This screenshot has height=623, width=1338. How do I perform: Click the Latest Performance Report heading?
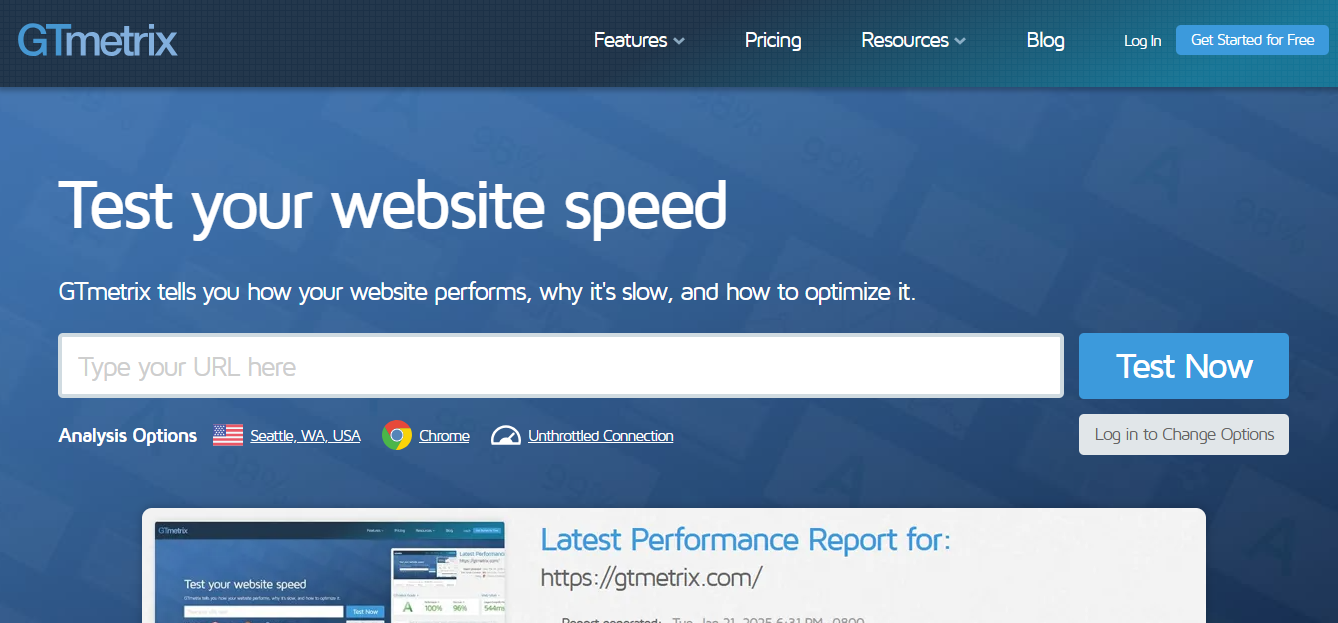744,539
